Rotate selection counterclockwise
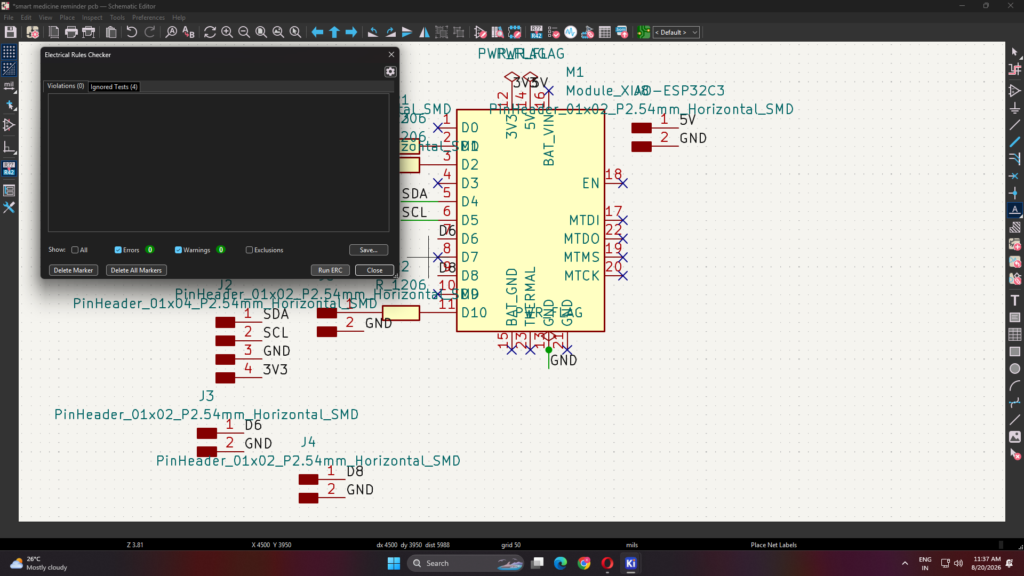Screen dimensions: 1024x576 point(373,32)
